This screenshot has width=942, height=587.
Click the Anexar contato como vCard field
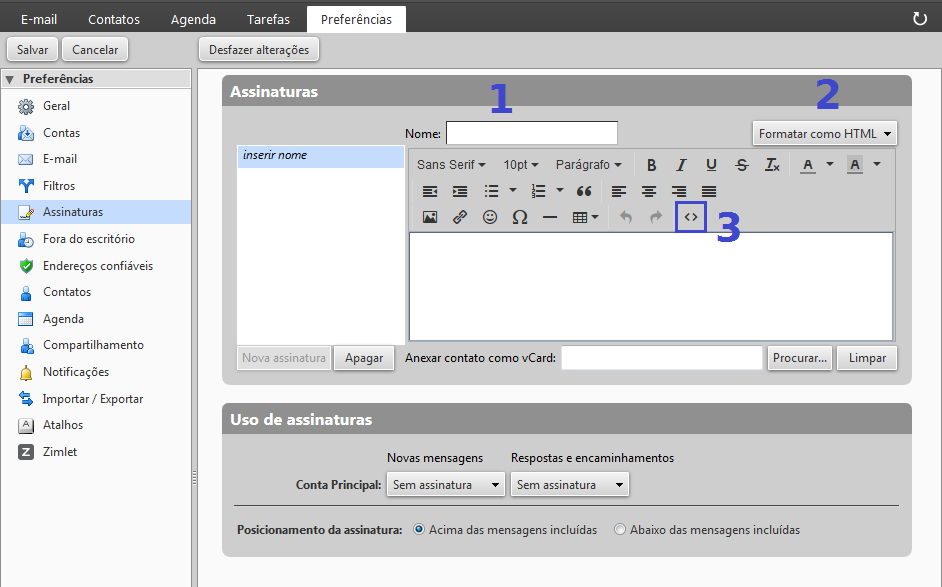[x=661, y=357]
